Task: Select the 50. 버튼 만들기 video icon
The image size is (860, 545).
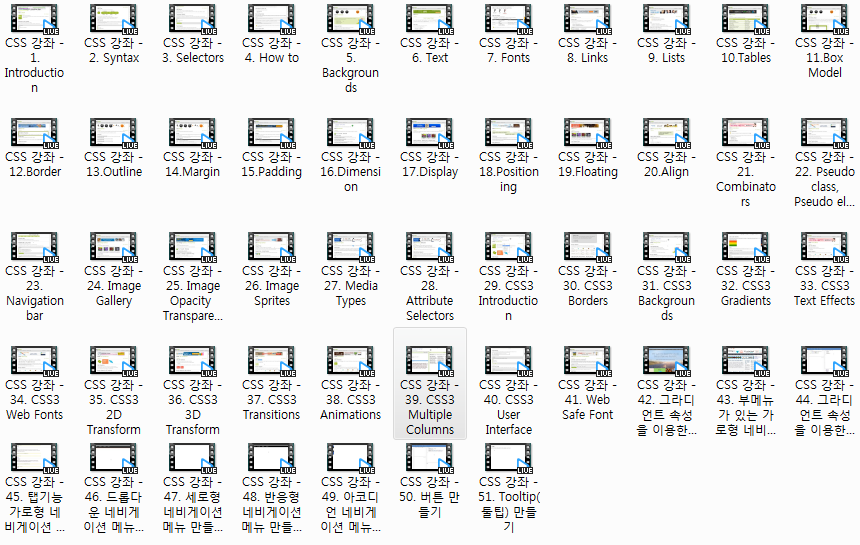Action: coord(429,458)
